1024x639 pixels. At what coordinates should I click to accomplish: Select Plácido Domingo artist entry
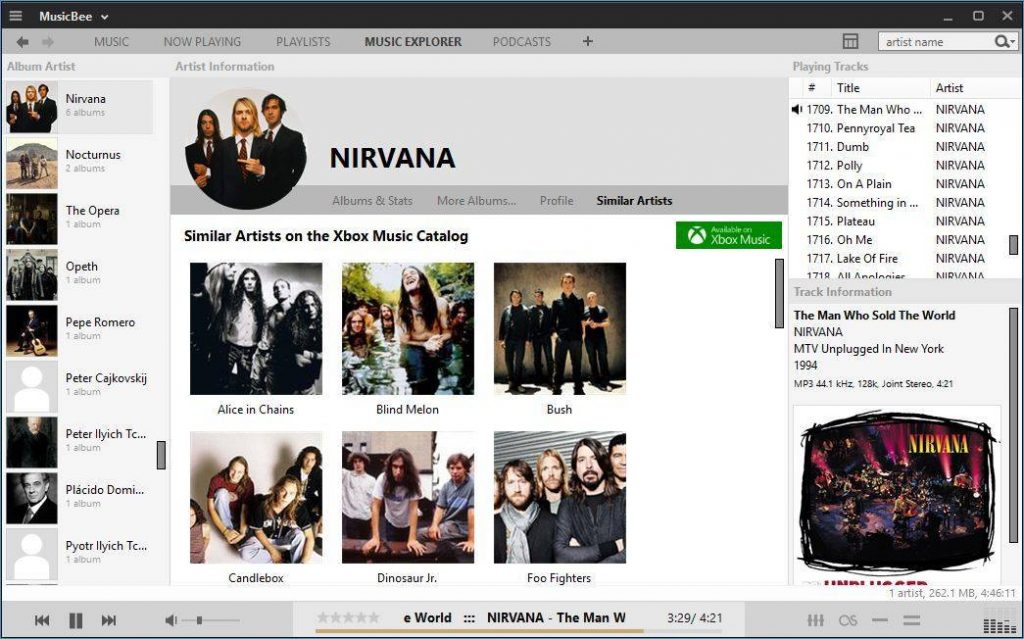pos(79,498)
